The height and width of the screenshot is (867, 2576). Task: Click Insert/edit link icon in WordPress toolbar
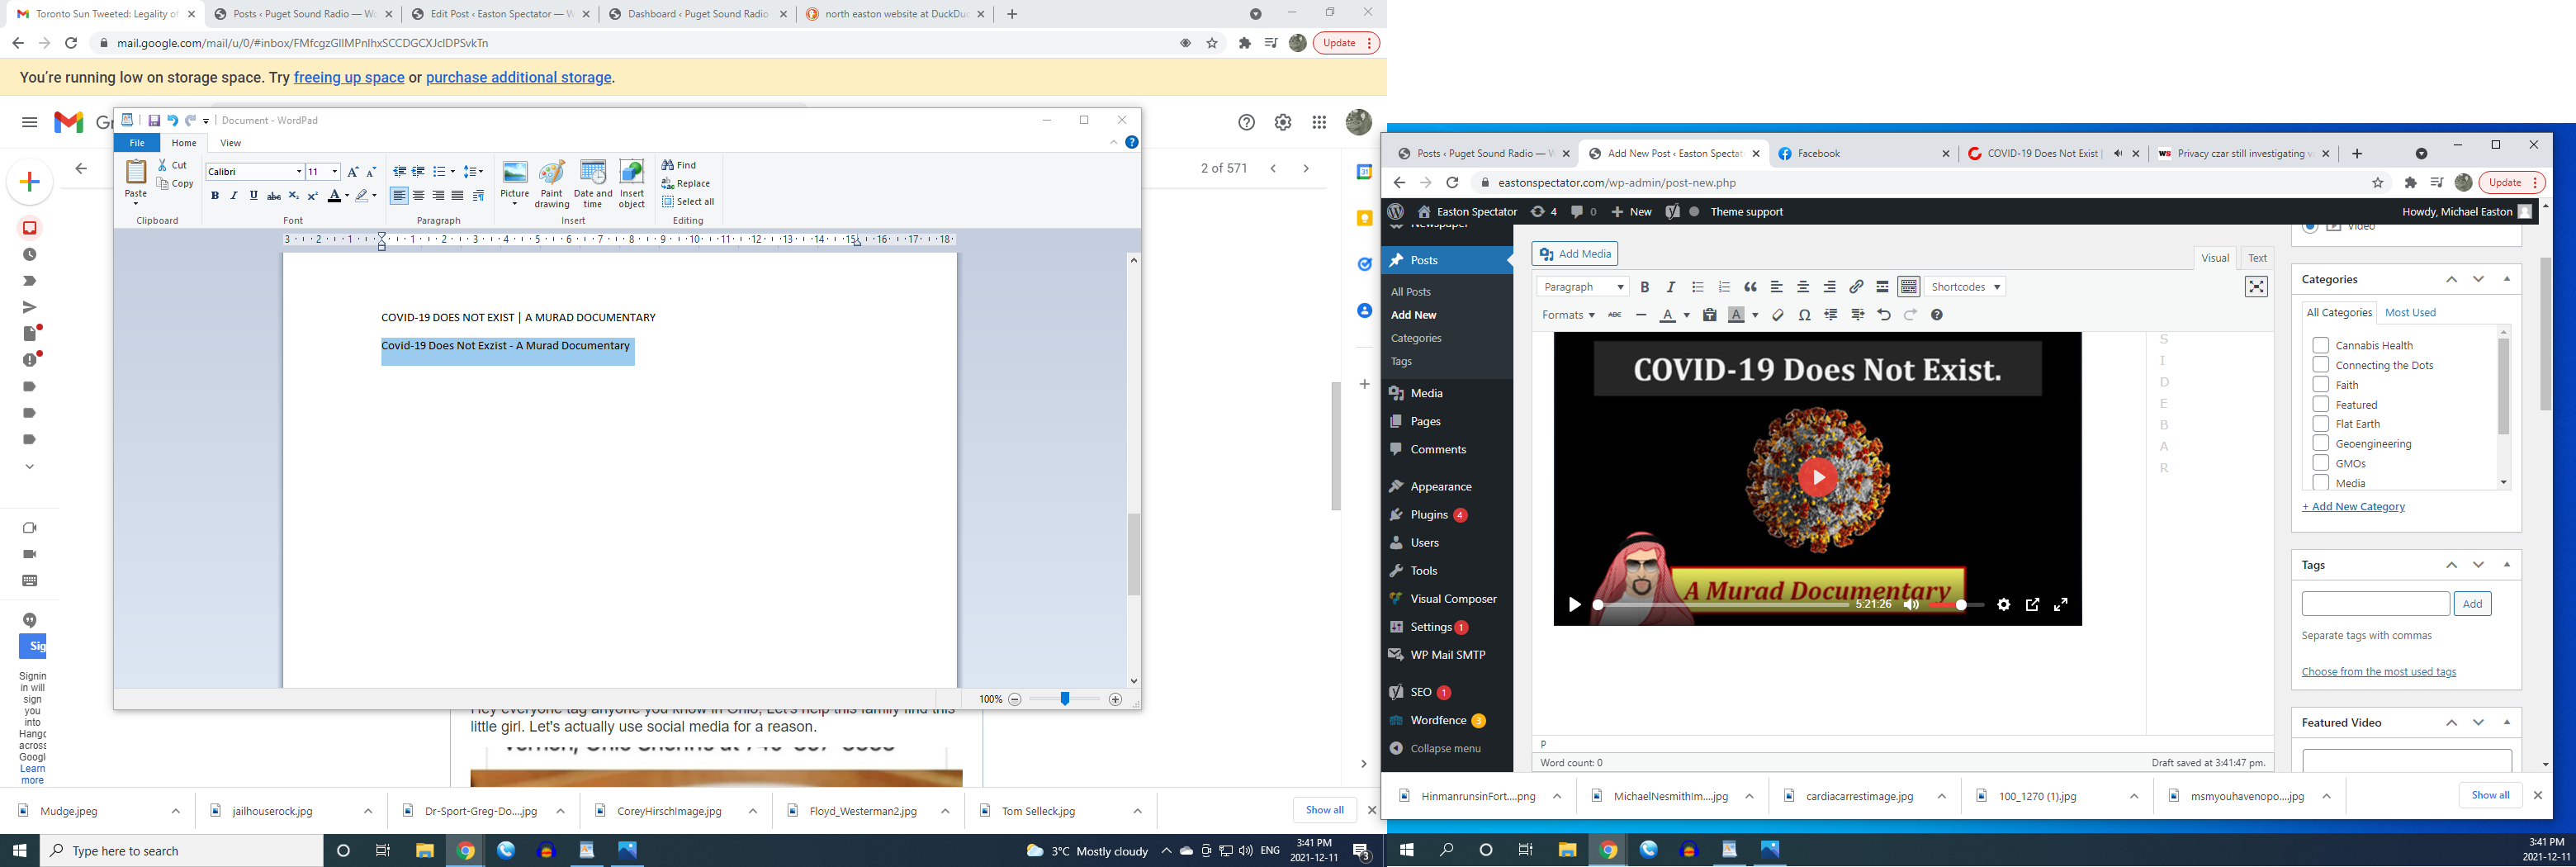click(1856, 287)
